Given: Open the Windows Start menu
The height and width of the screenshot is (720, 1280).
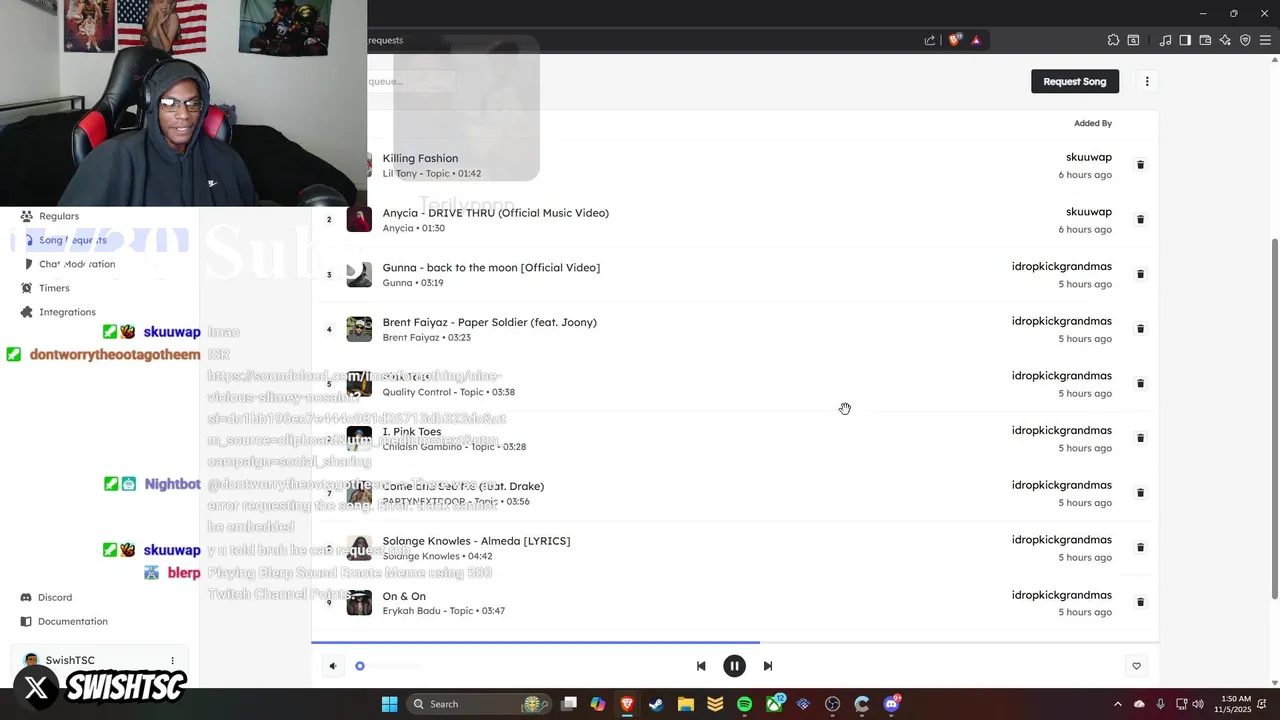Looking at the screenshot, I should pos(389,704).
